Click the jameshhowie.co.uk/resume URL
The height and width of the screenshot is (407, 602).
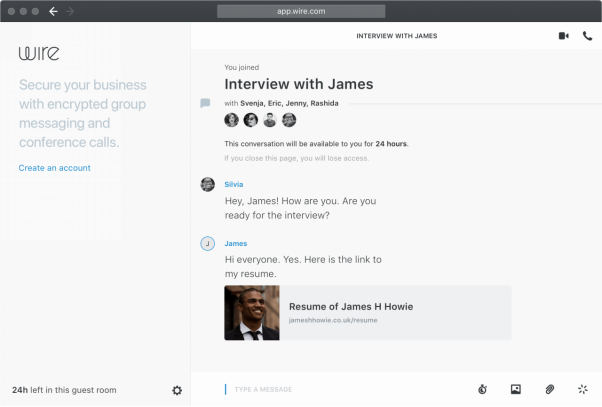coord(333,320)
